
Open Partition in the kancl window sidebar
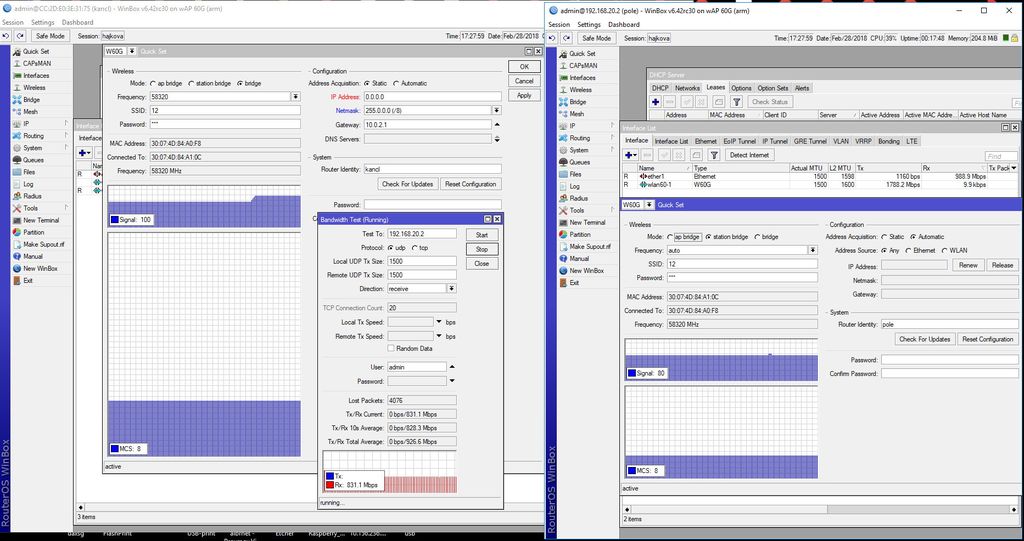[x=33, y=232]
